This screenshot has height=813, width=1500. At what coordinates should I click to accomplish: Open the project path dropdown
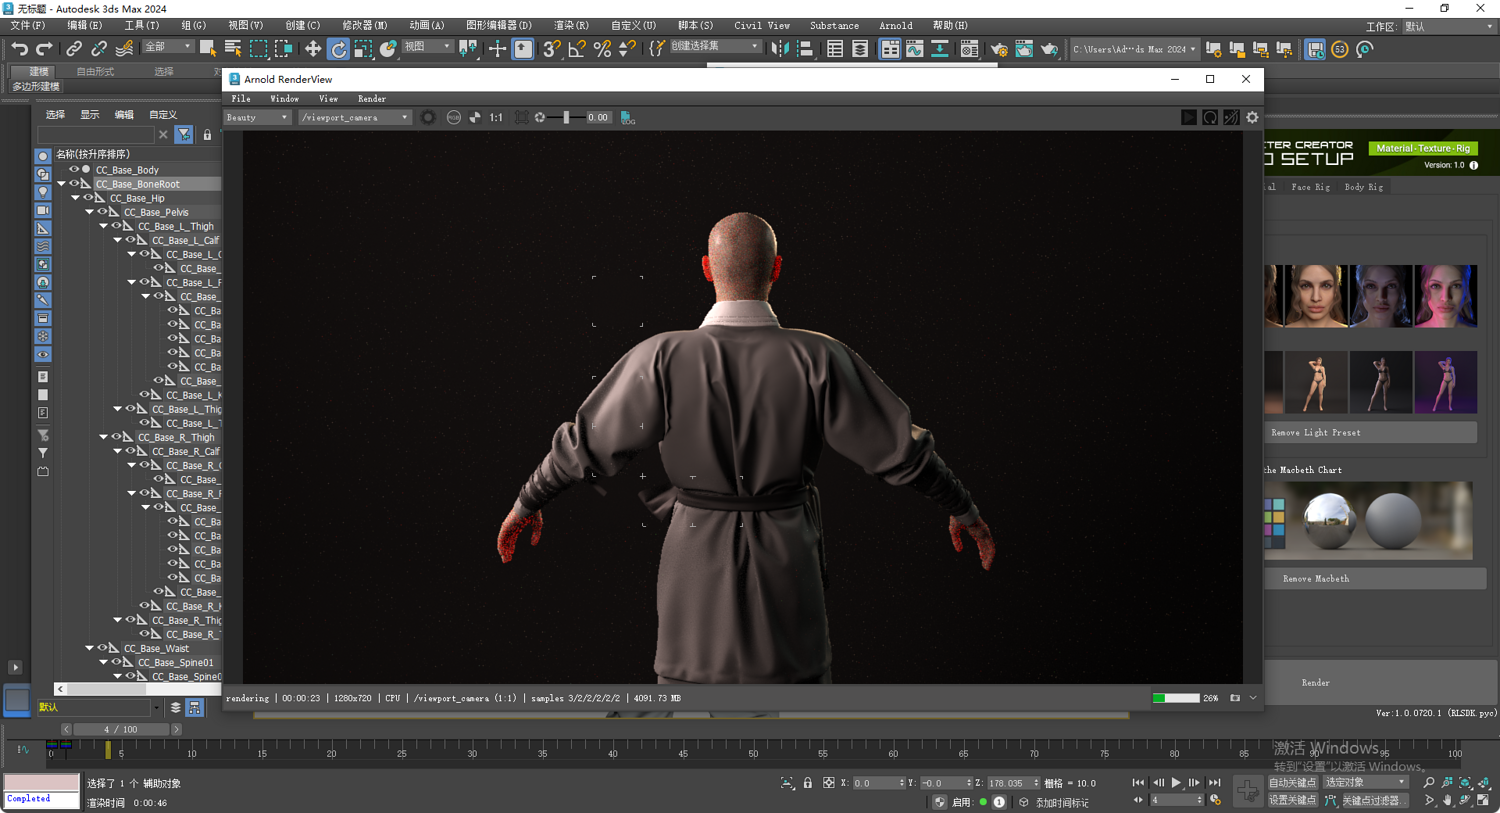1134,49
